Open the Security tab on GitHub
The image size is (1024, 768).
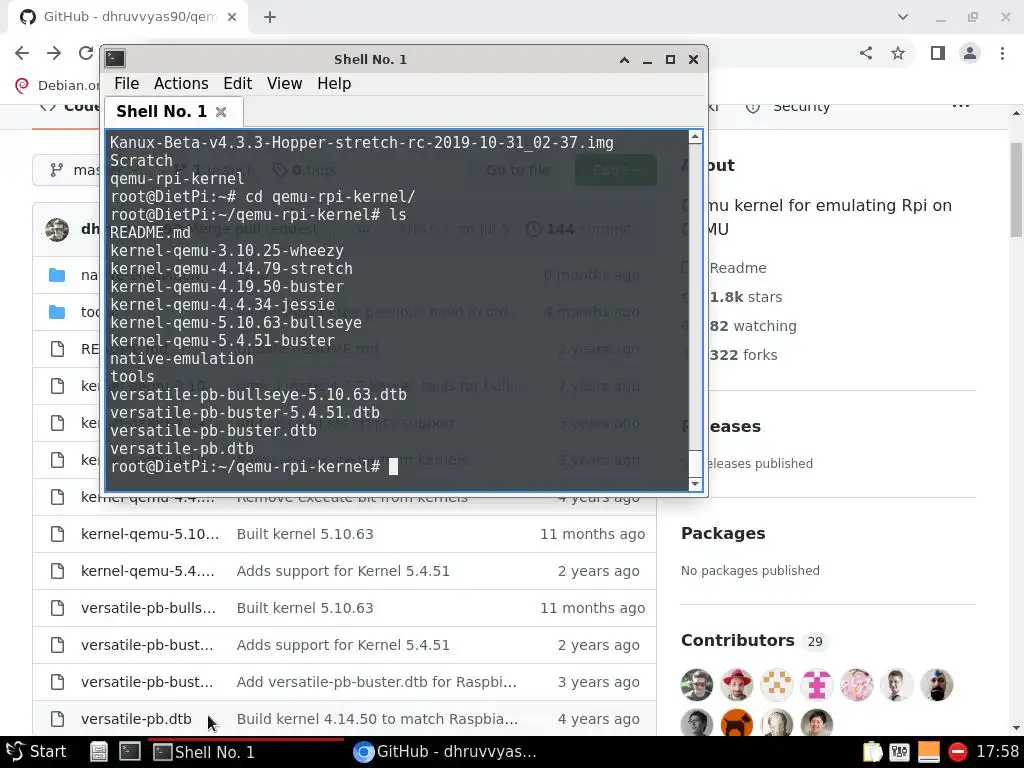(x=788, y=106)
